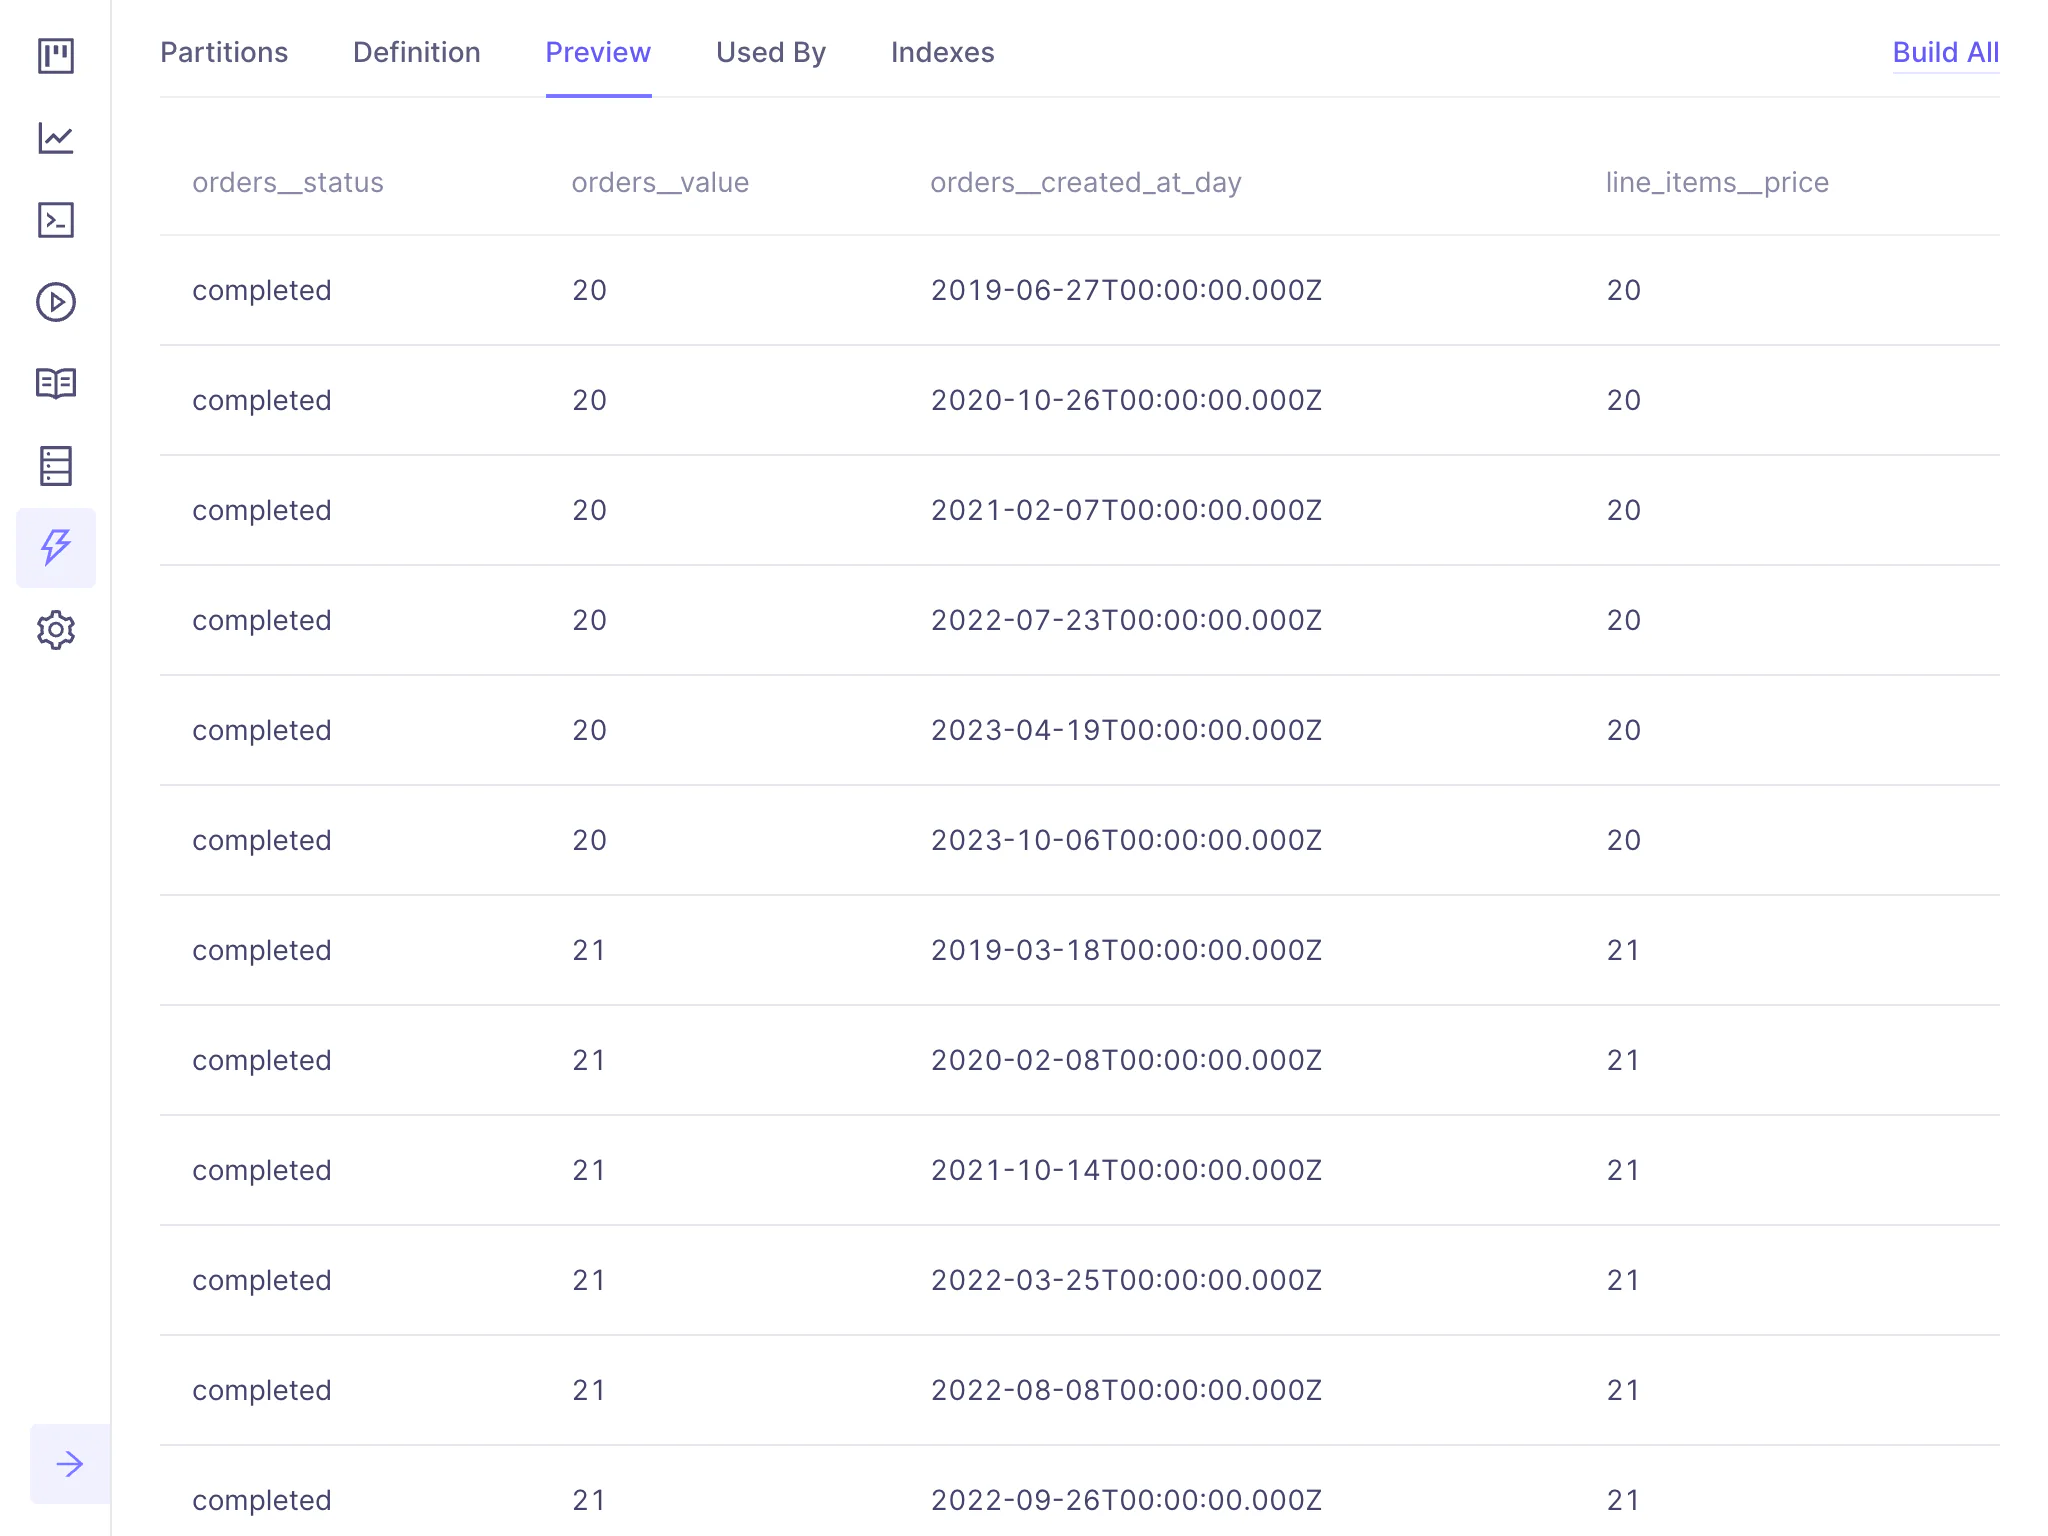Switch to the Partitions tab
The height and width of the screenshot is (1536, 2048).
[x=224, y=52]
